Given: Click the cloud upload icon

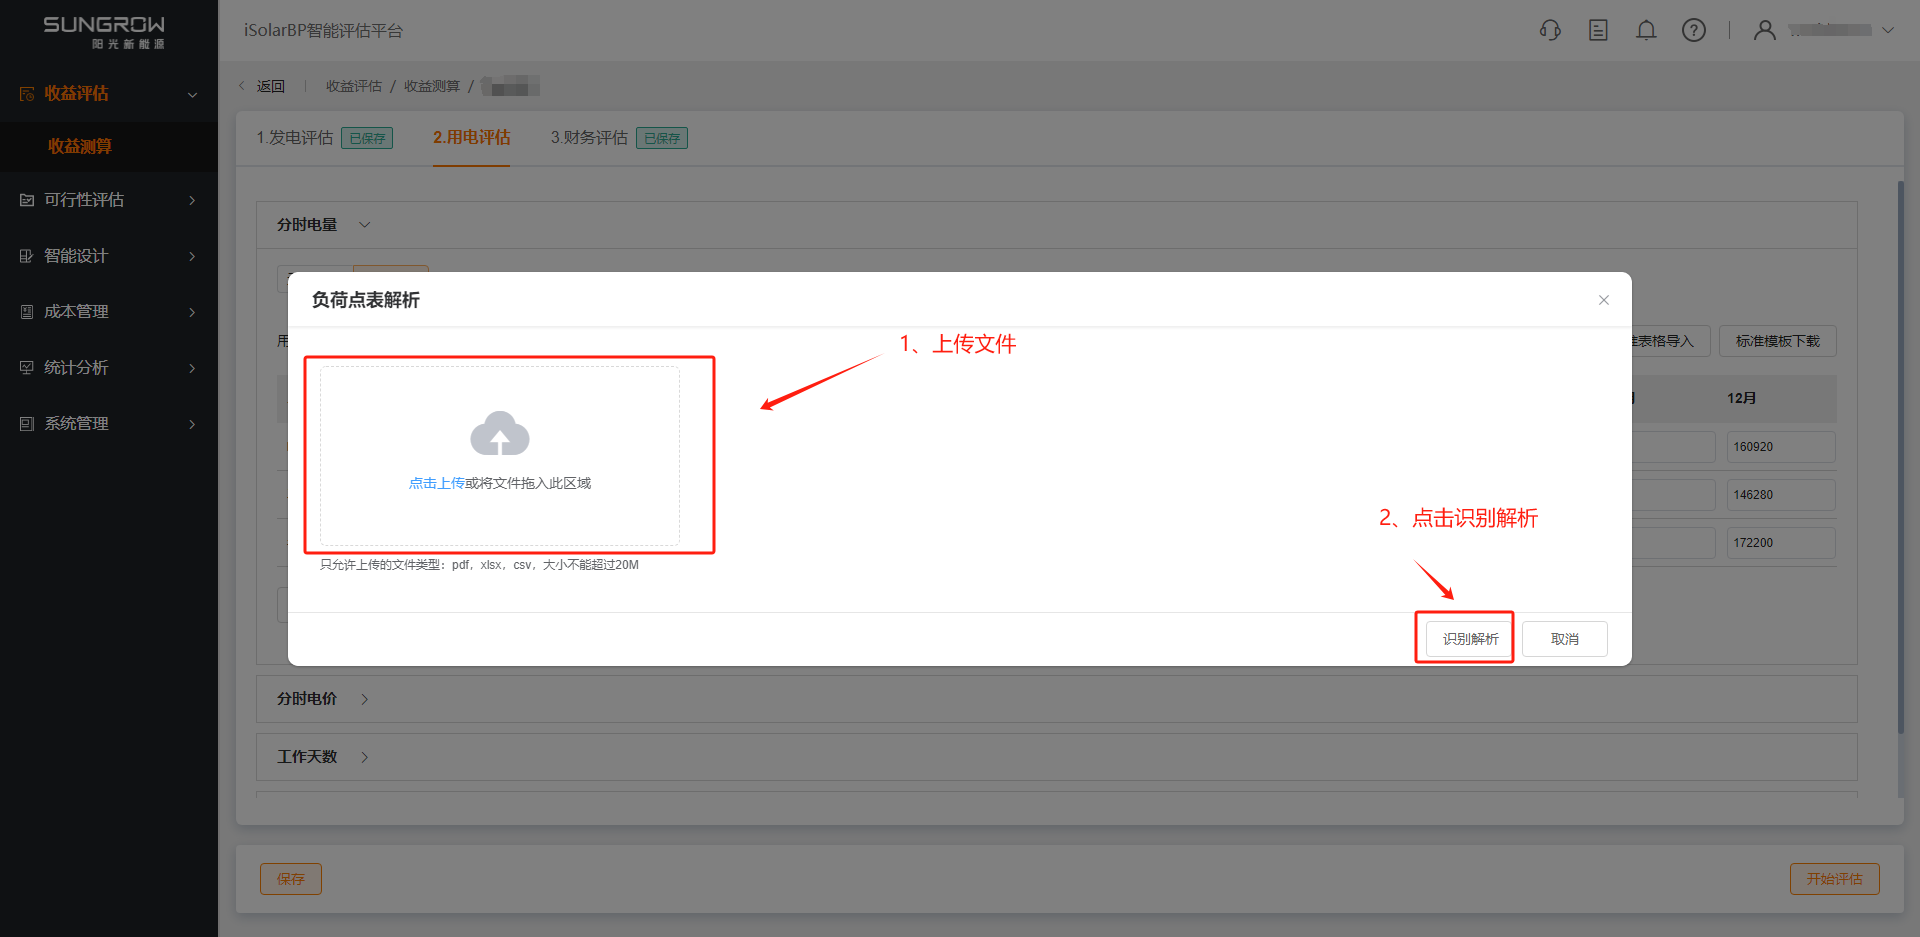Looking at the screenshot, I should tap(500, 434).
